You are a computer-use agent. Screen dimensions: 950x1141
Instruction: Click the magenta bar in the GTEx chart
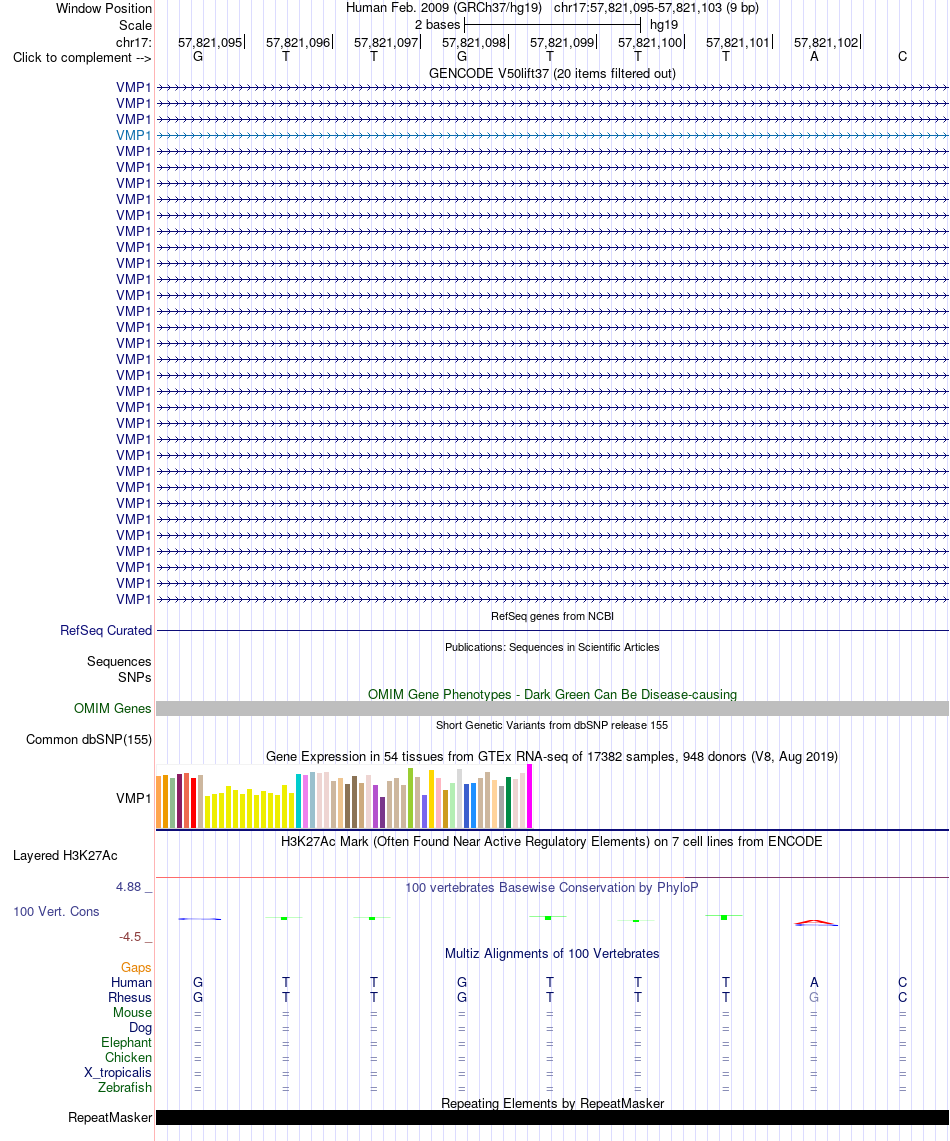pyautogui.click(x=530, y=796)
